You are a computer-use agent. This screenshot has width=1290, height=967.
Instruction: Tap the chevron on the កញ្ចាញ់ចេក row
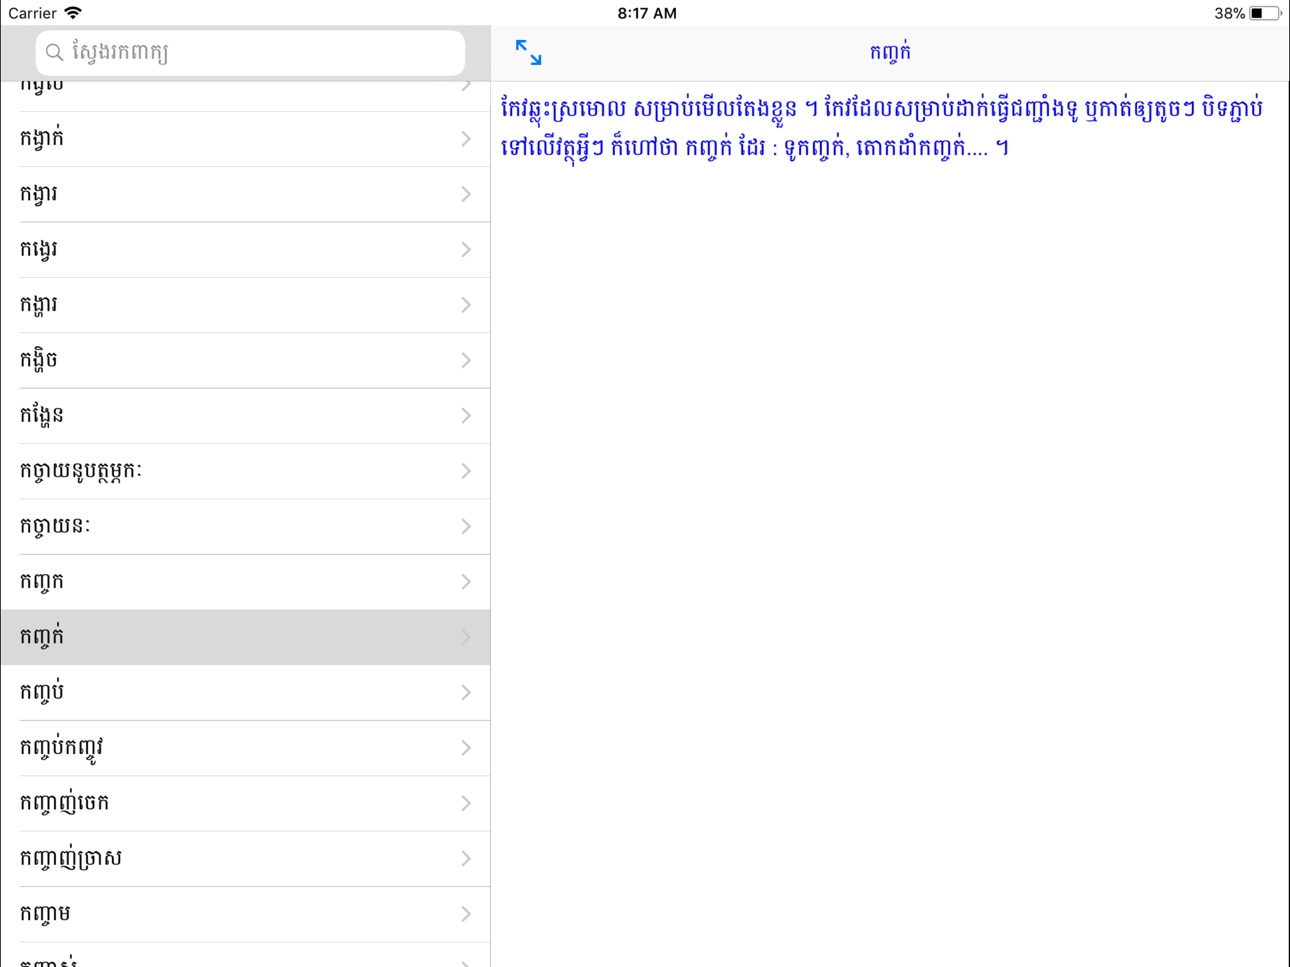[x=466, y=803]
